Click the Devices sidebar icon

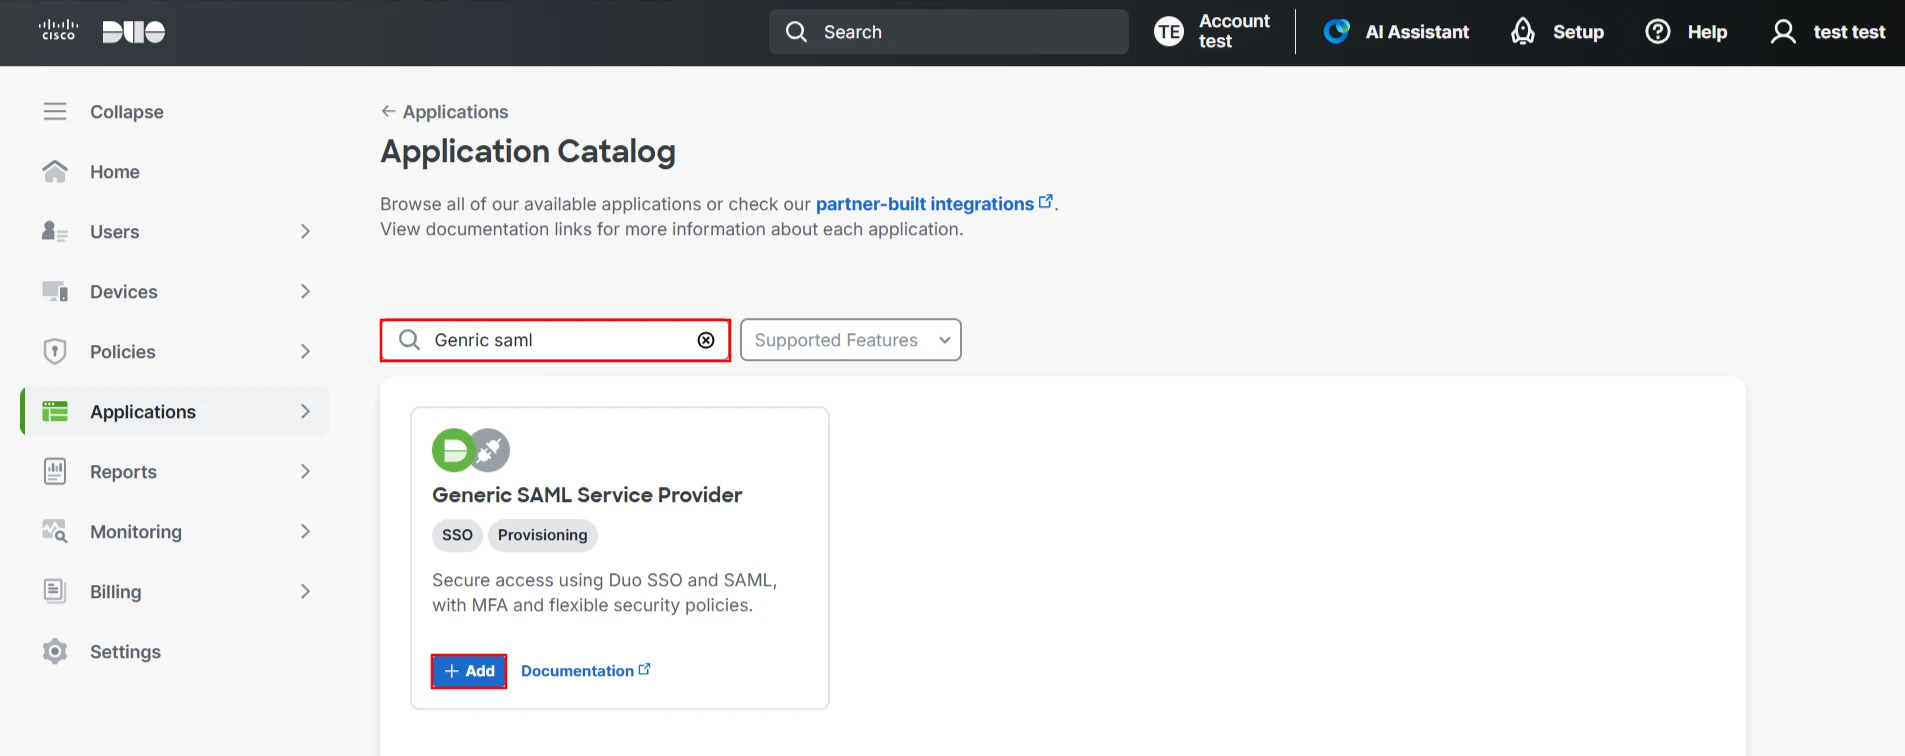tap(55, 291)
